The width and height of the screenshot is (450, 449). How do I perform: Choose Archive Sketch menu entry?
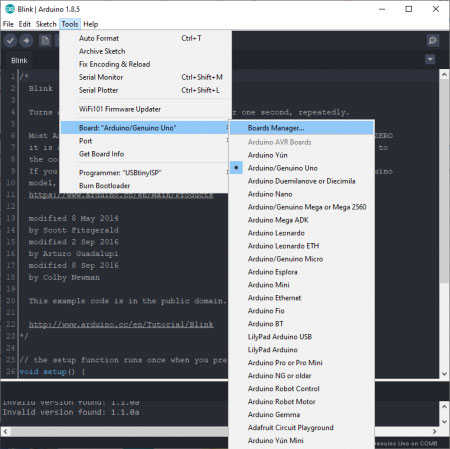click(x=145, y=51)
